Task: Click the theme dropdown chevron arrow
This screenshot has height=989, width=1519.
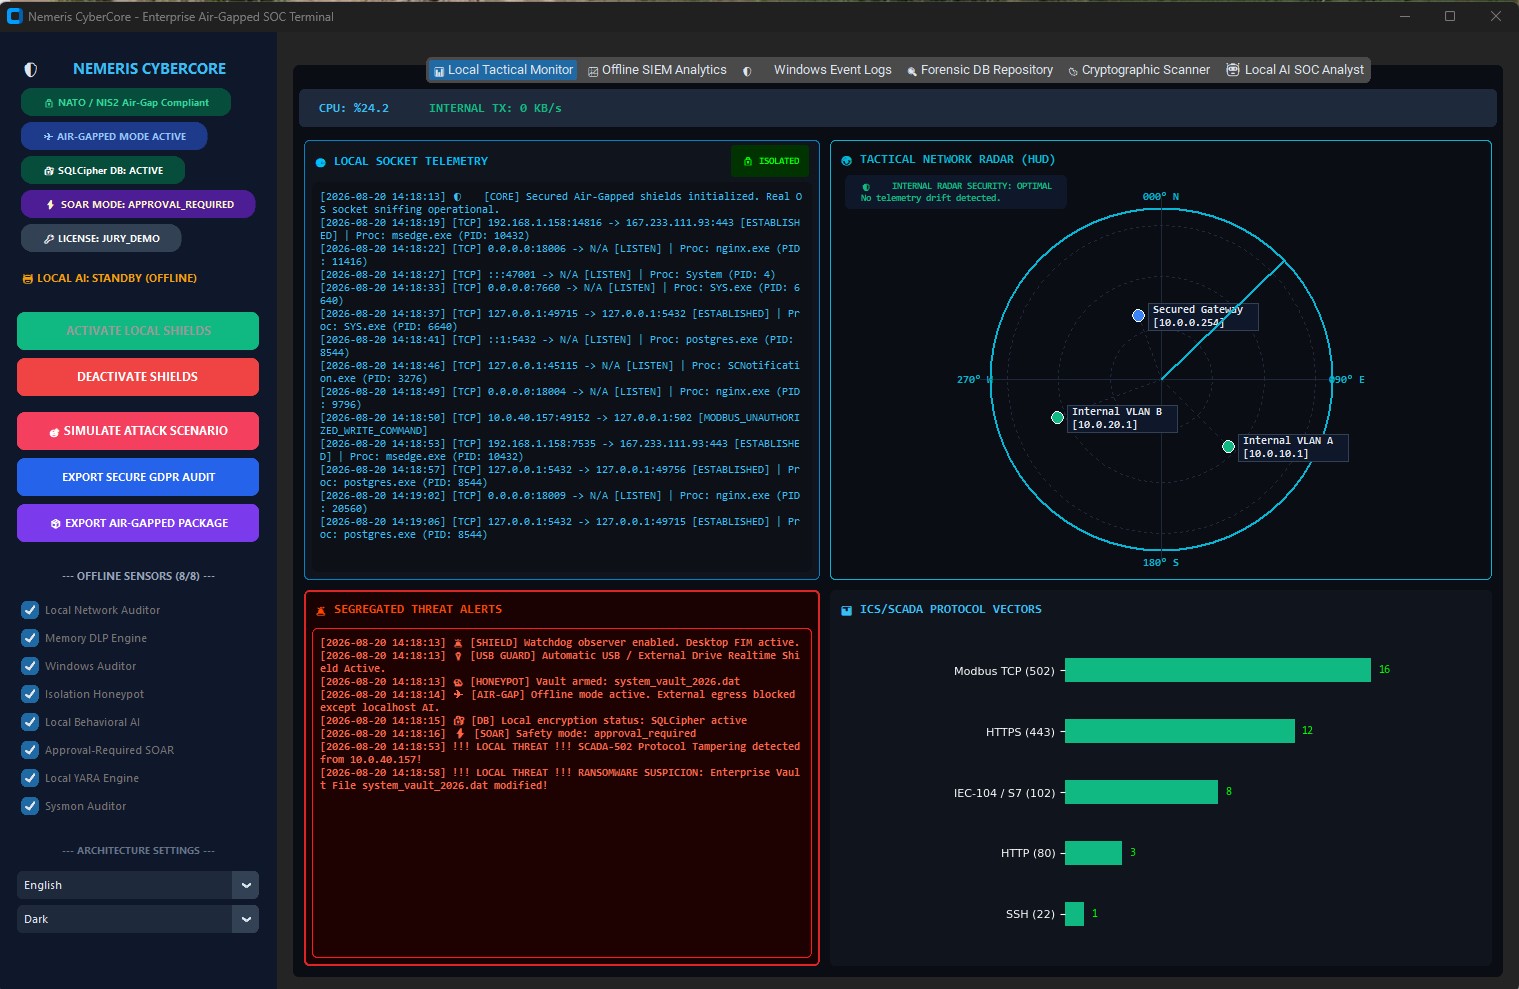Action: pyautogui.click(x=246, y=919)
